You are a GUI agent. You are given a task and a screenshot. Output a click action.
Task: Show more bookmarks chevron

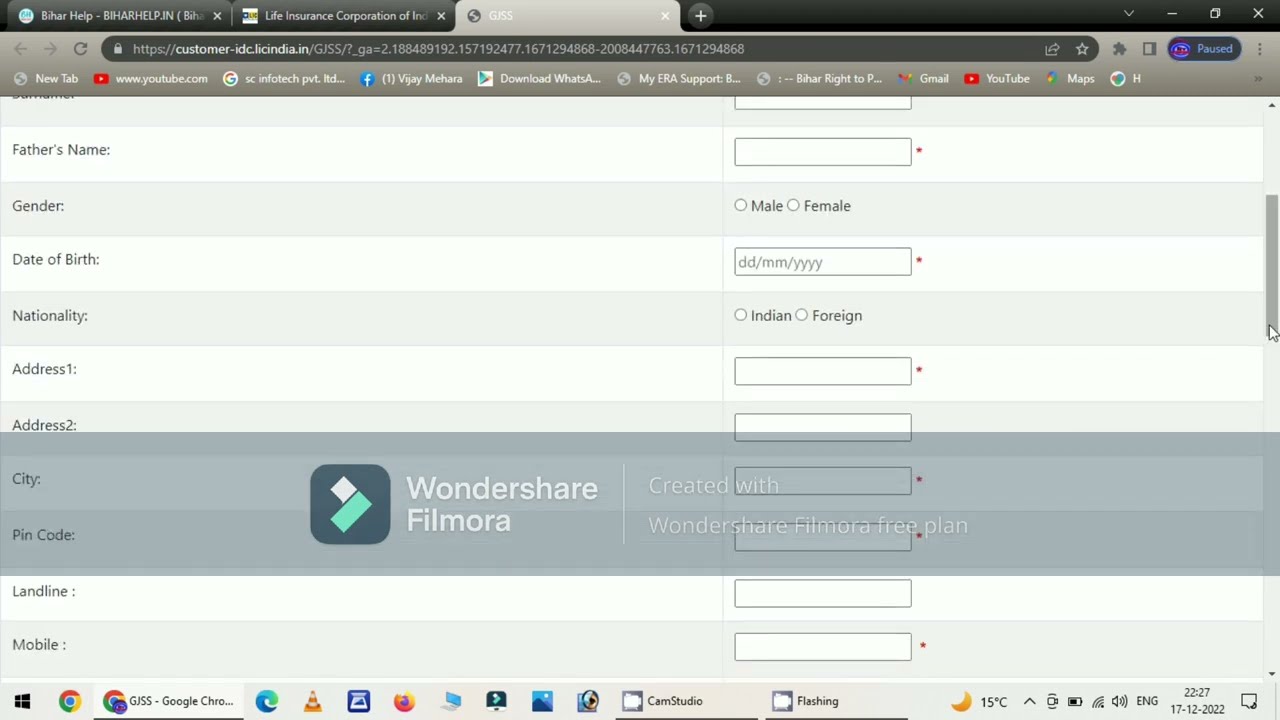click(1258, 78)
